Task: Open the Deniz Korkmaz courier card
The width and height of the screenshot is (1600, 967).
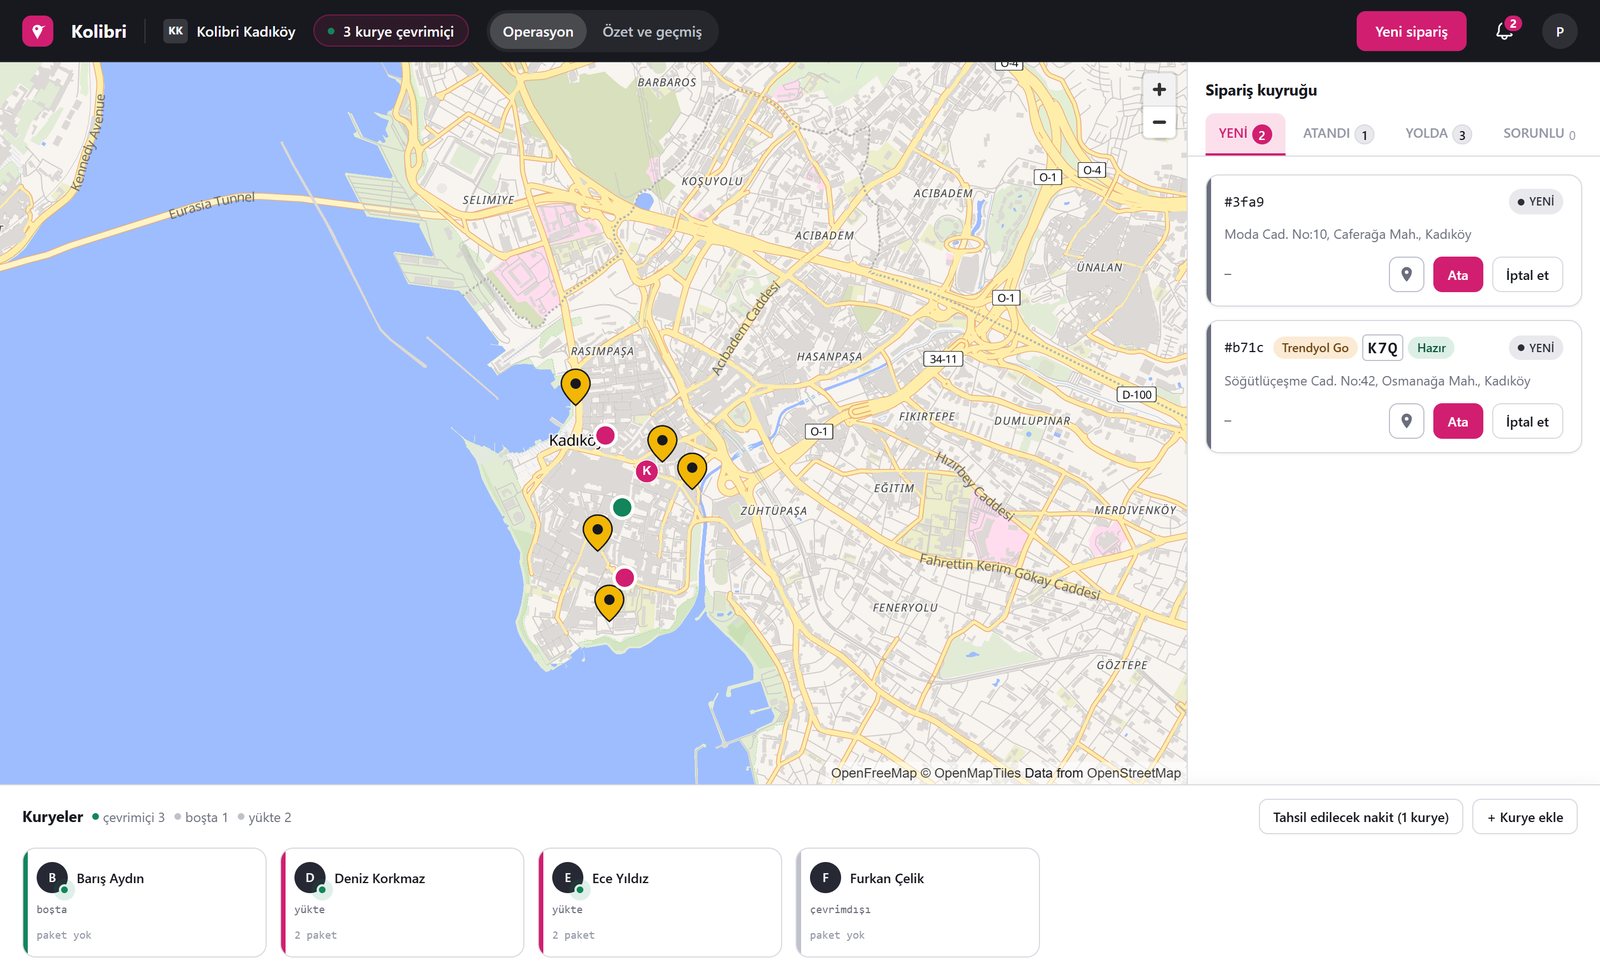Action: pyautogui.click(x=402, y=902)
